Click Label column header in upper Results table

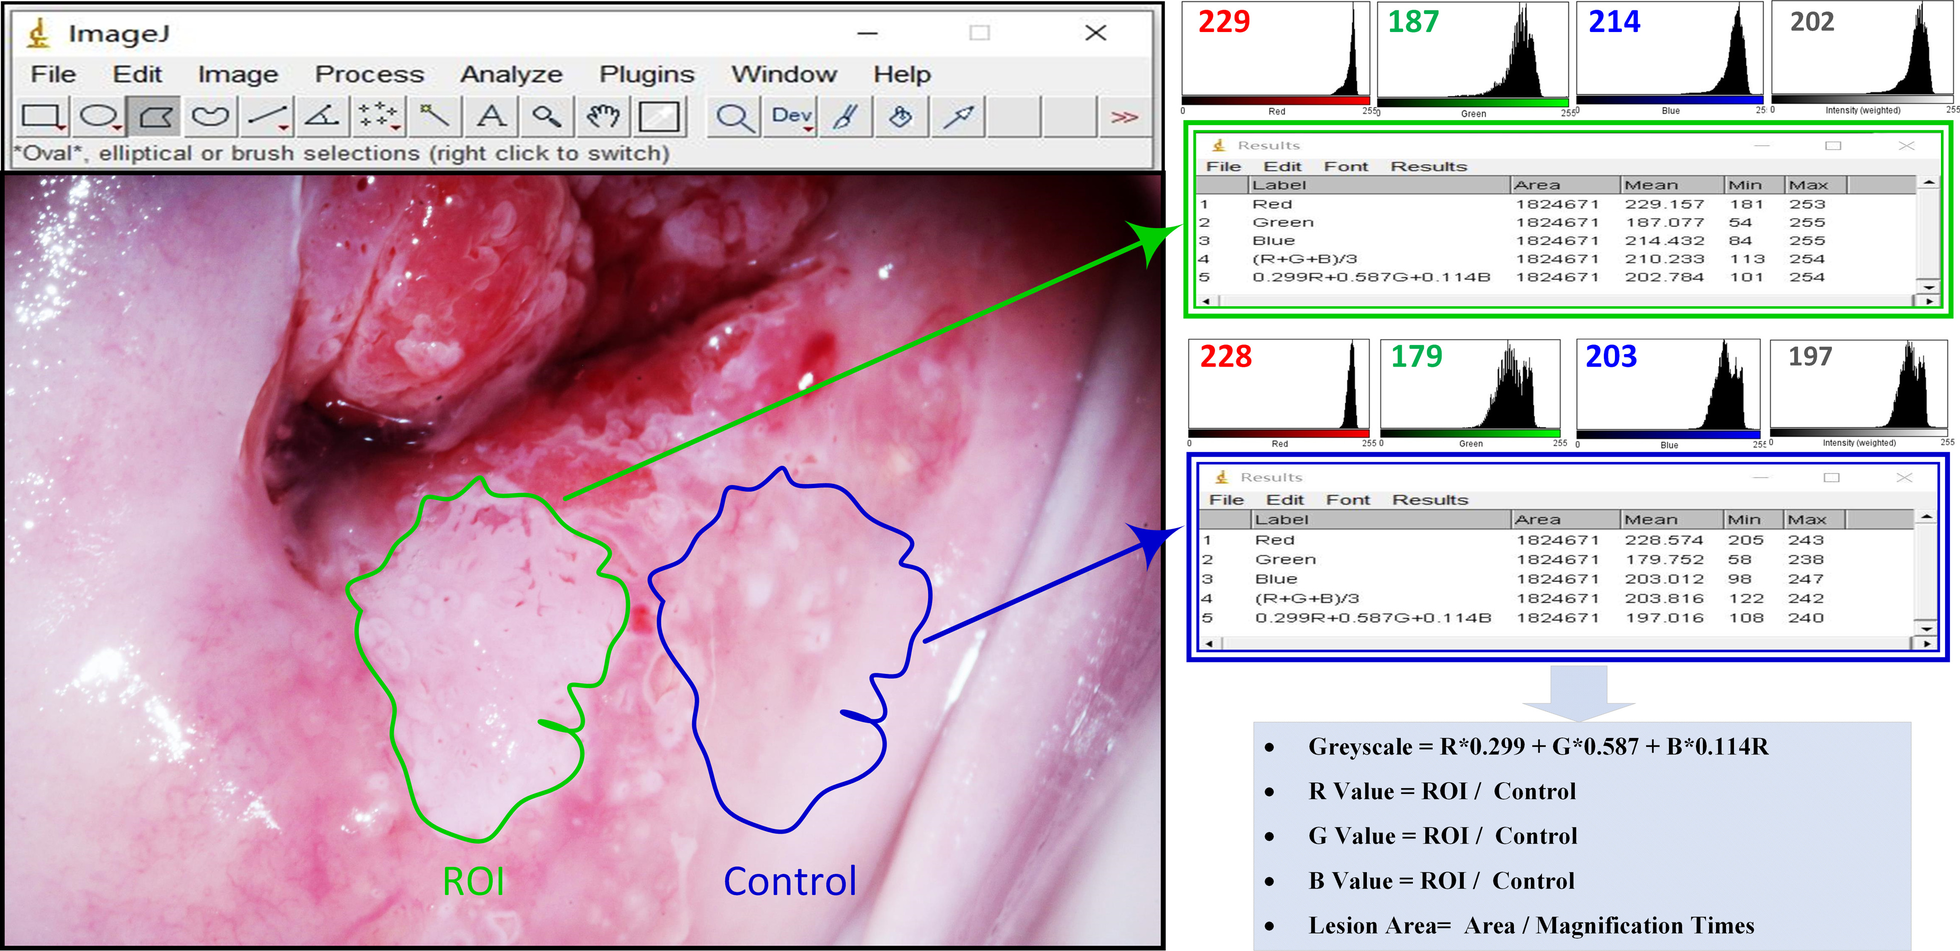click(x=1379, y=185)
